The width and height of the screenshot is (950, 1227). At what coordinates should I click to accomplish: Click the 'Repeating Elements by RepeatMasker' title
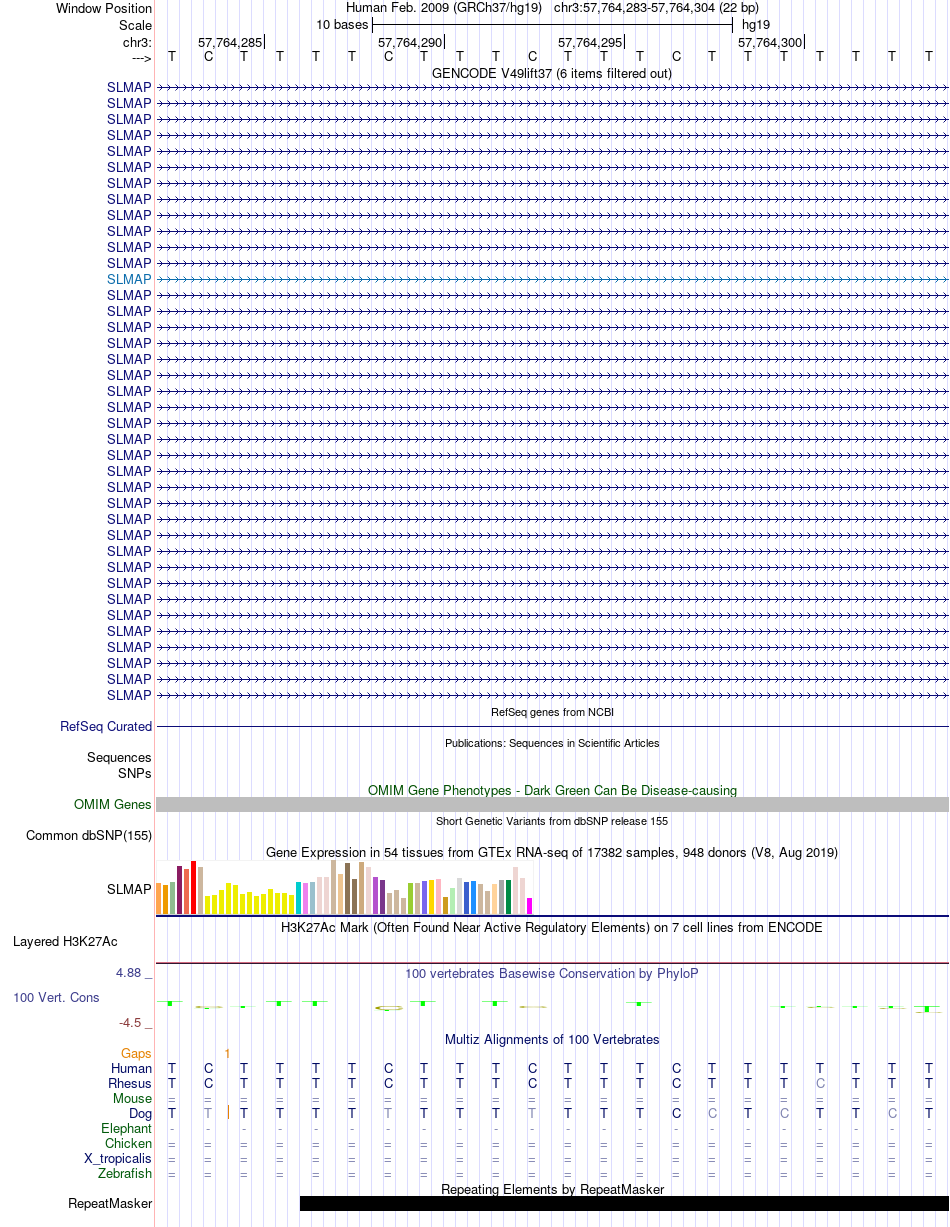click(x=552, y=1189)
